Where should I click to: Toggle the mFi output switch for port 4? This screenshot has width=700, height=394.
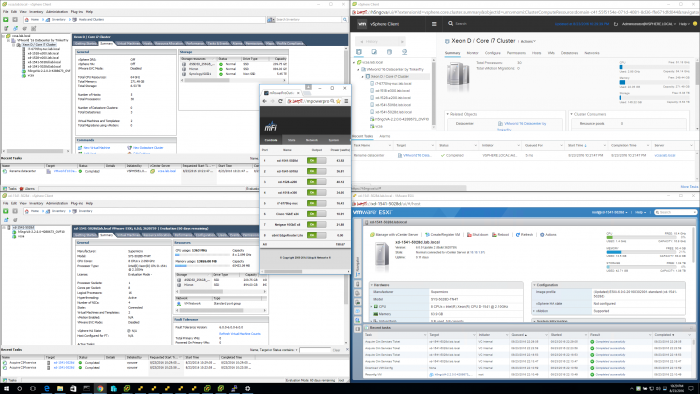pyautogui.click(x=316, y=193)
